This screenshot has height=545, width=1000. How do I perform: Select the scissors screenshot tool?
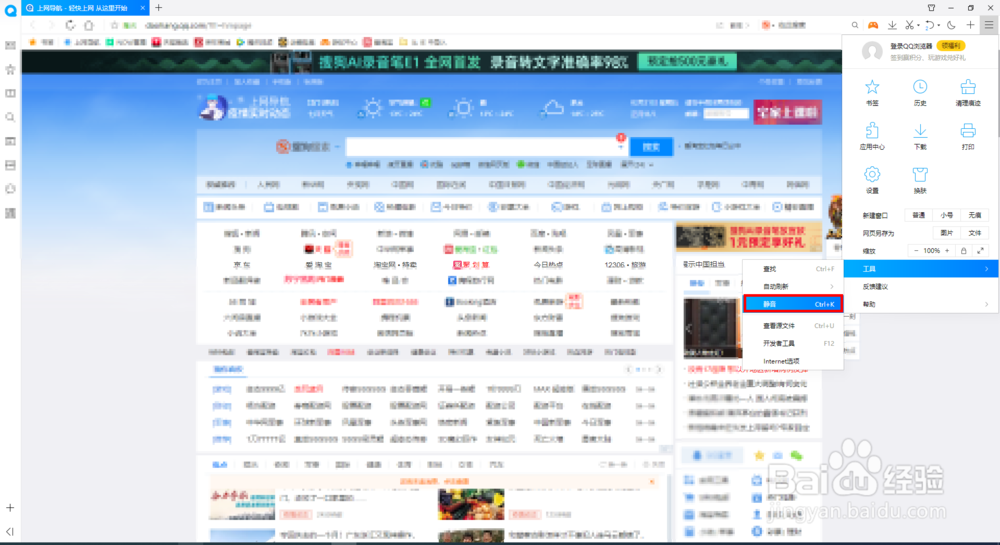(x=909, y=25)
